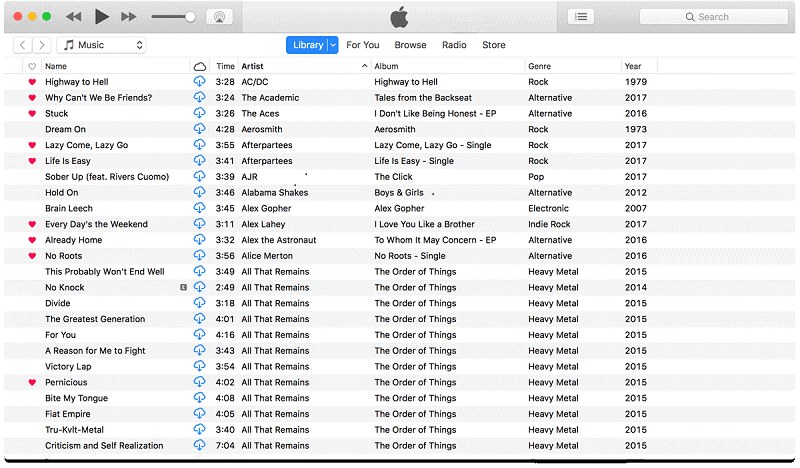The height and width of the screenshot is (468, 800).
Task: Select the artist Alabama Shakes
Action: [x=274, y=192]
